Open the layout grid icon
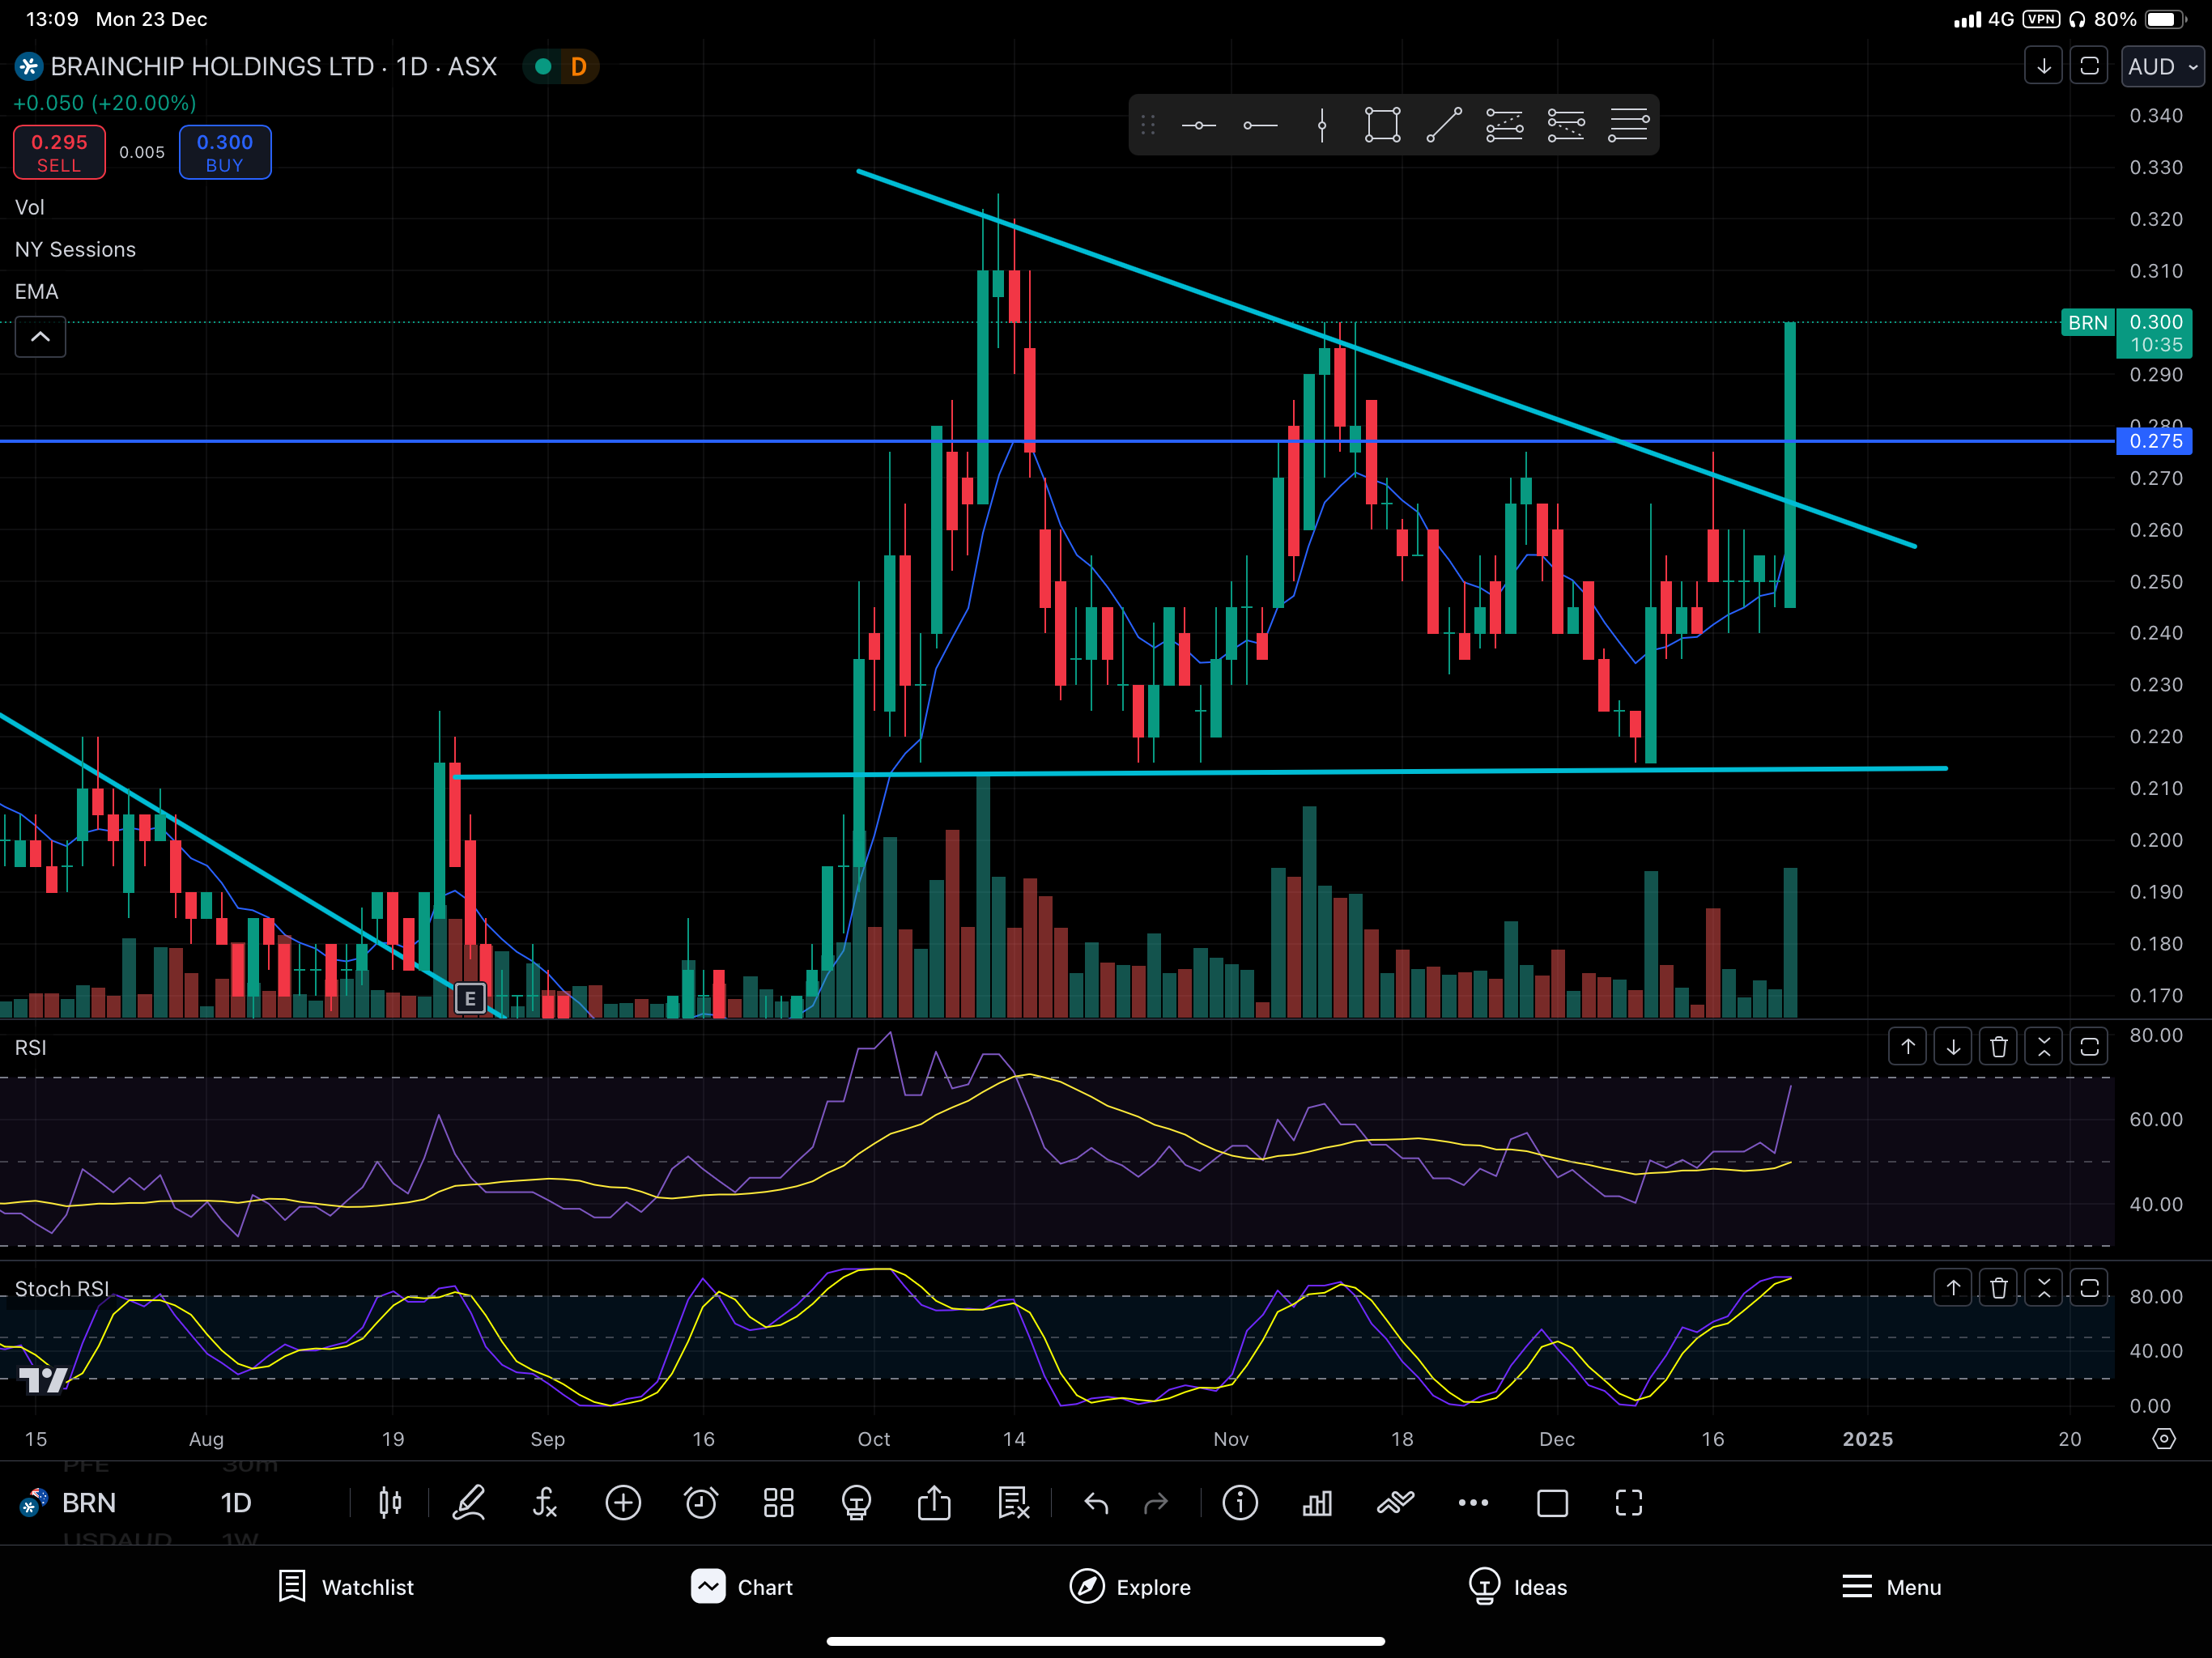The height and width of the screenshot is (1658, 2212). click(x=779, y=1503)
